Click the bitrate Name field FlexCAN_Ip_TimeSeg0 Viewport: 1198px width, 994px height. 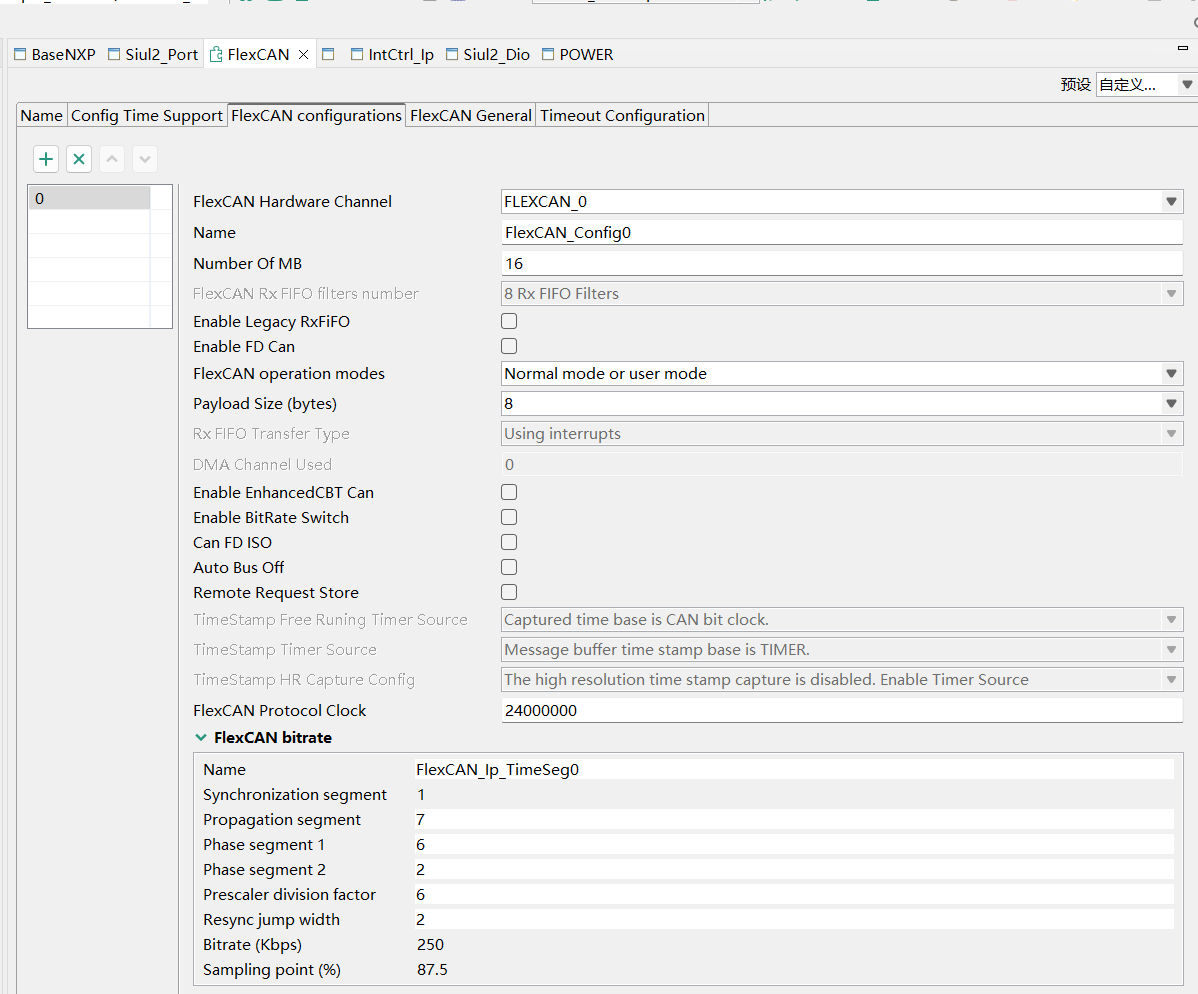pyautogui.click(x=794, y=769)
